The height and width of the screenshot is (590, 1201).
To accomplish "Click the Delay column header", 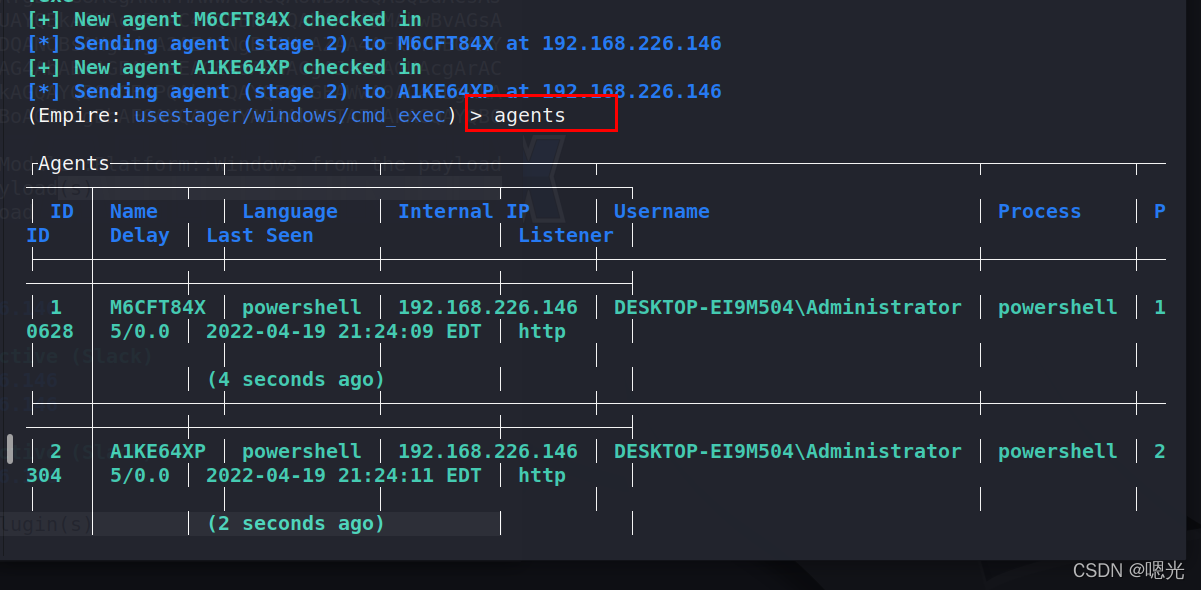I will click(x=139, y=235).
